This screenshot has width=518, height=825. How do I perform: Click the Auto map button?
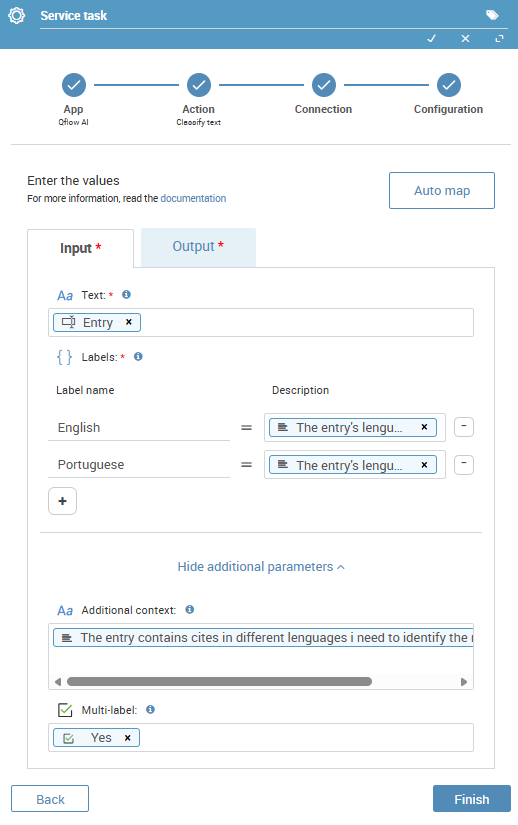442,190
